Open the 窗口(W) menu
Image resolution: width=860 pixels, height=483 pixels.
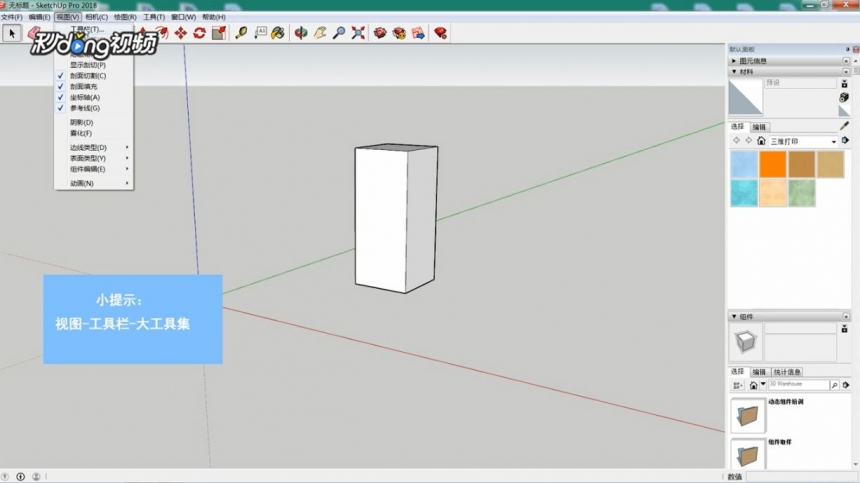[x=183, y=18]
